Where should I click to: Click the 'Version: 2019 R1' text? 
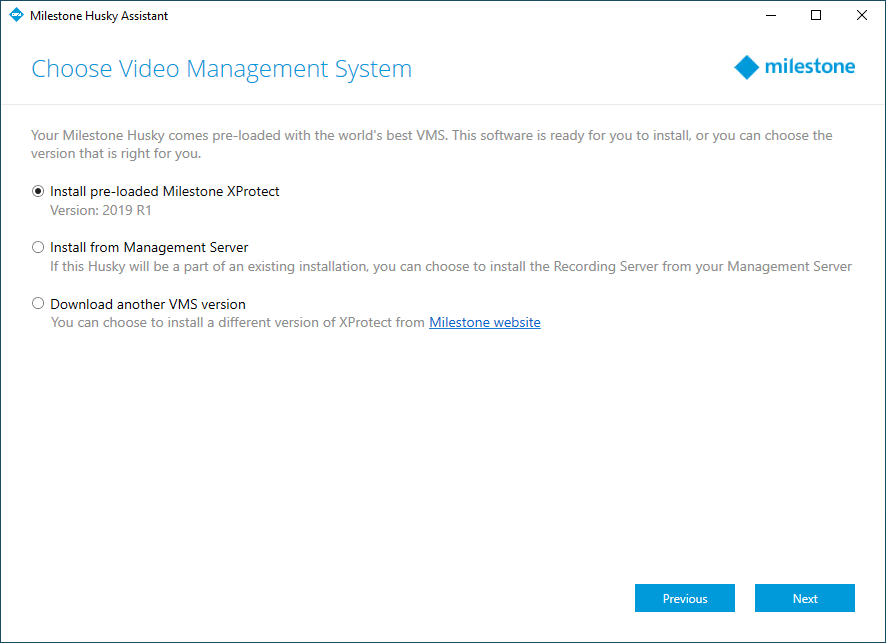[x=101, y=211]
